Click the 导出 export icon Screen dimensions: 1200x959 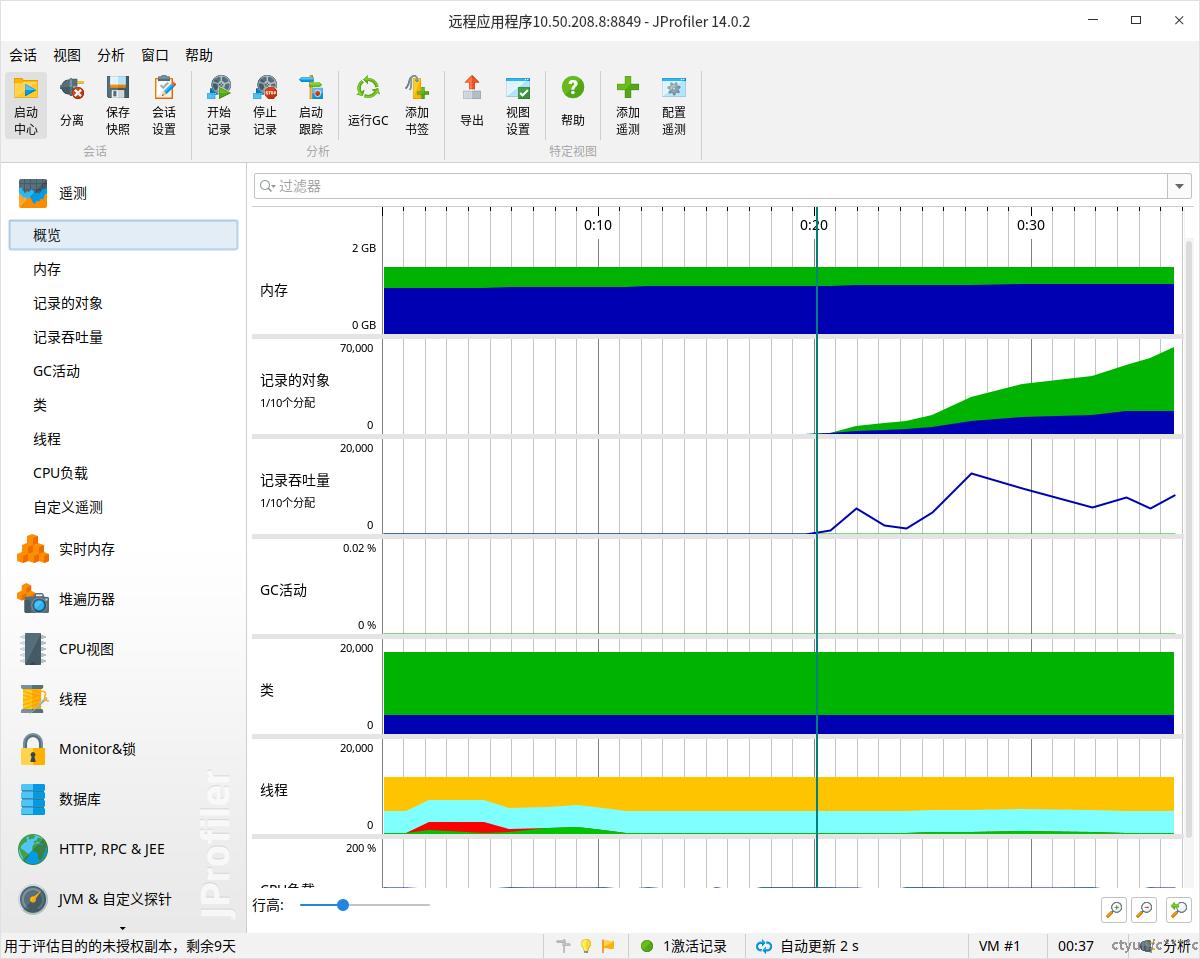(x=472, y=88)
